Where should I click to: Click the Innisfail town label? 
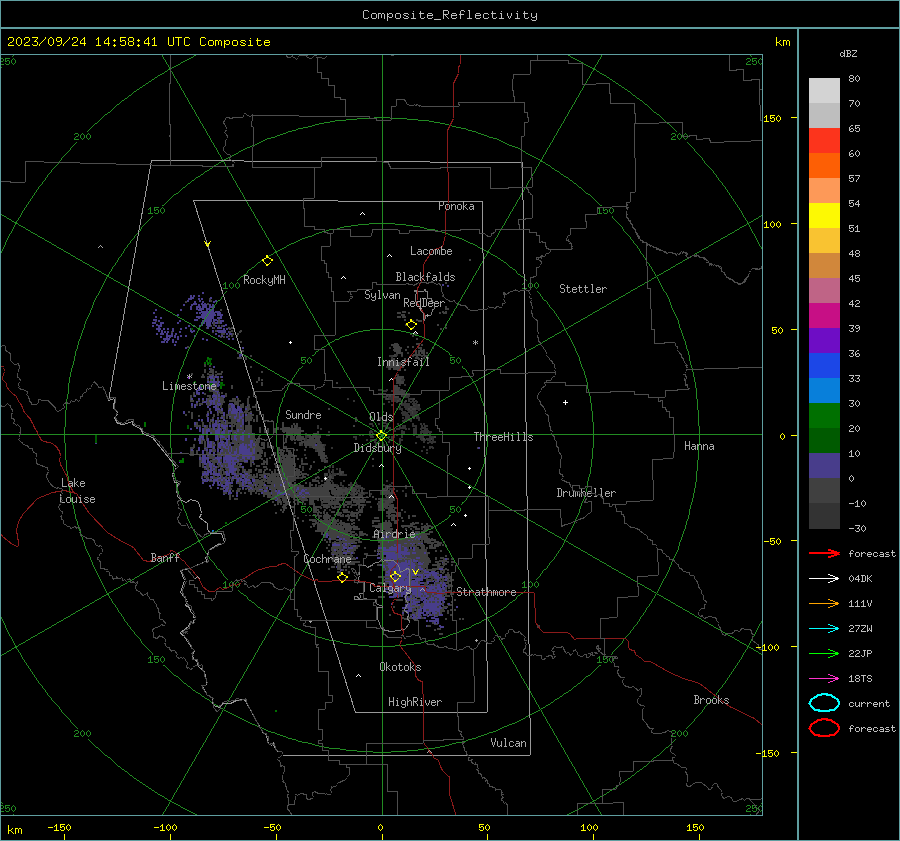403,362
